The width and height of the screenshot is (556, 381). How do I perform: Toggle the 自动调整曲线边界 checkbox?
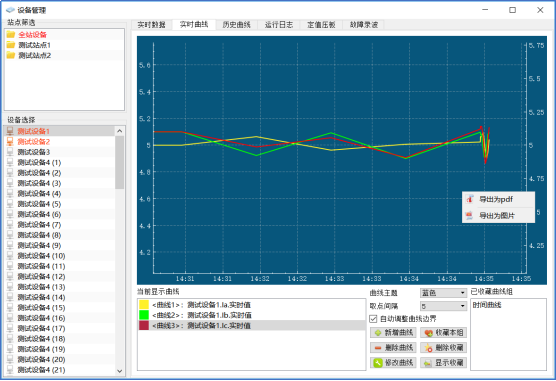[373, 319]
